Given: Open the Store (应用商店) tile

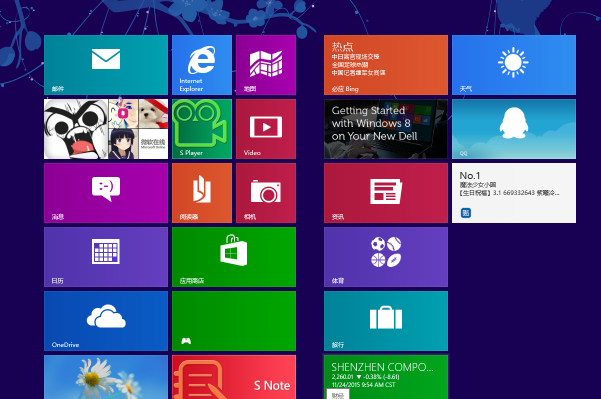Looking at the screenshot, I should (x=234, y=257).
